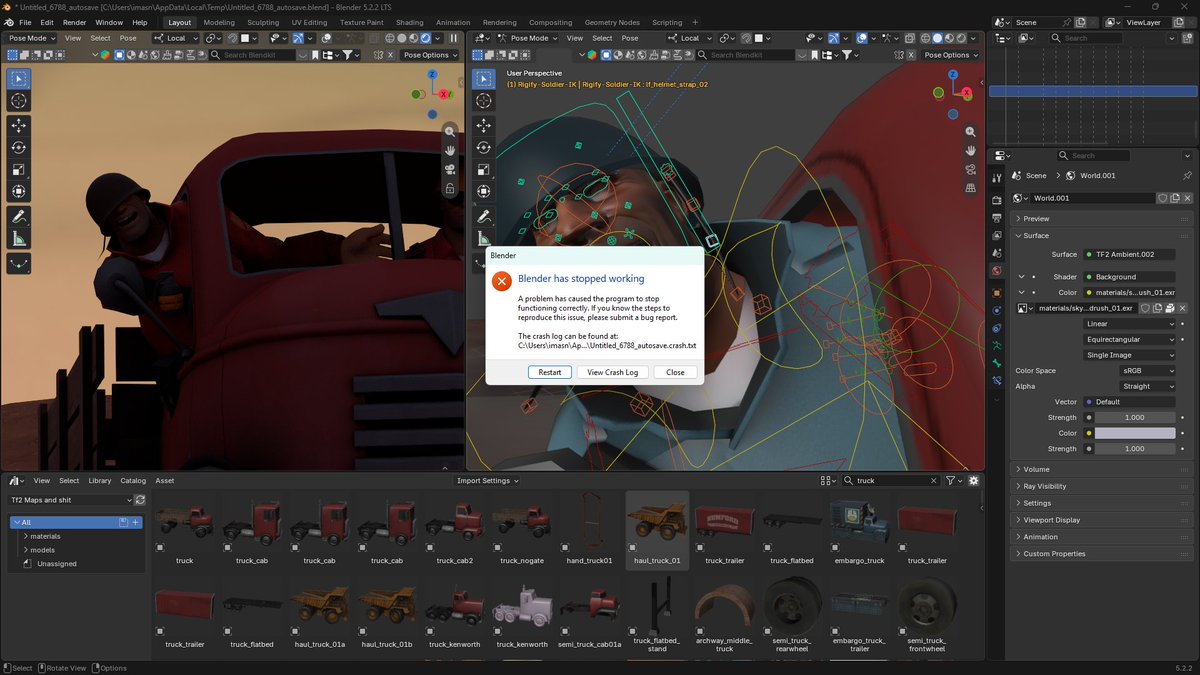The image size is (1200, 675).
Task: Open the Object properties tab
Action: click(996, 293)
